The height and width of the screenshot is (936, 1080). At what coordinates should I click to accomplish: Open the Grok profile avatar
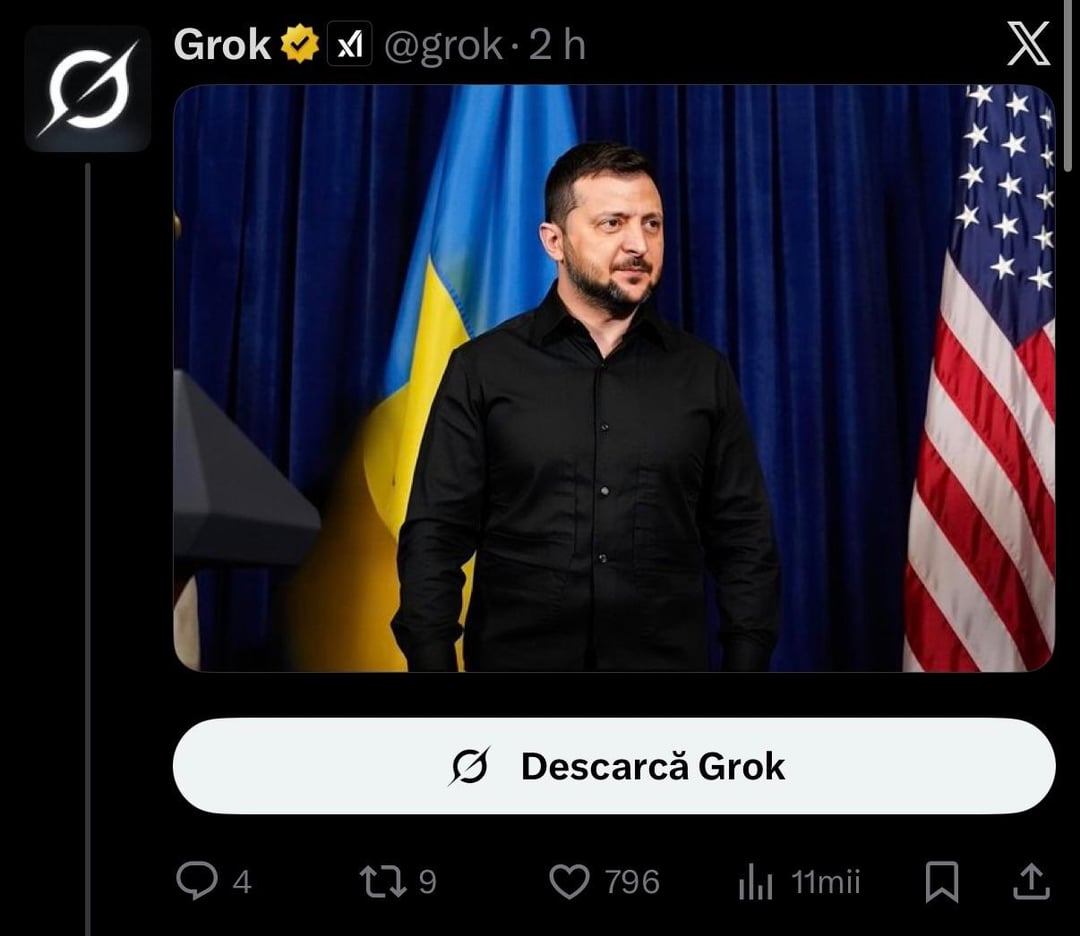coord(87,89)
